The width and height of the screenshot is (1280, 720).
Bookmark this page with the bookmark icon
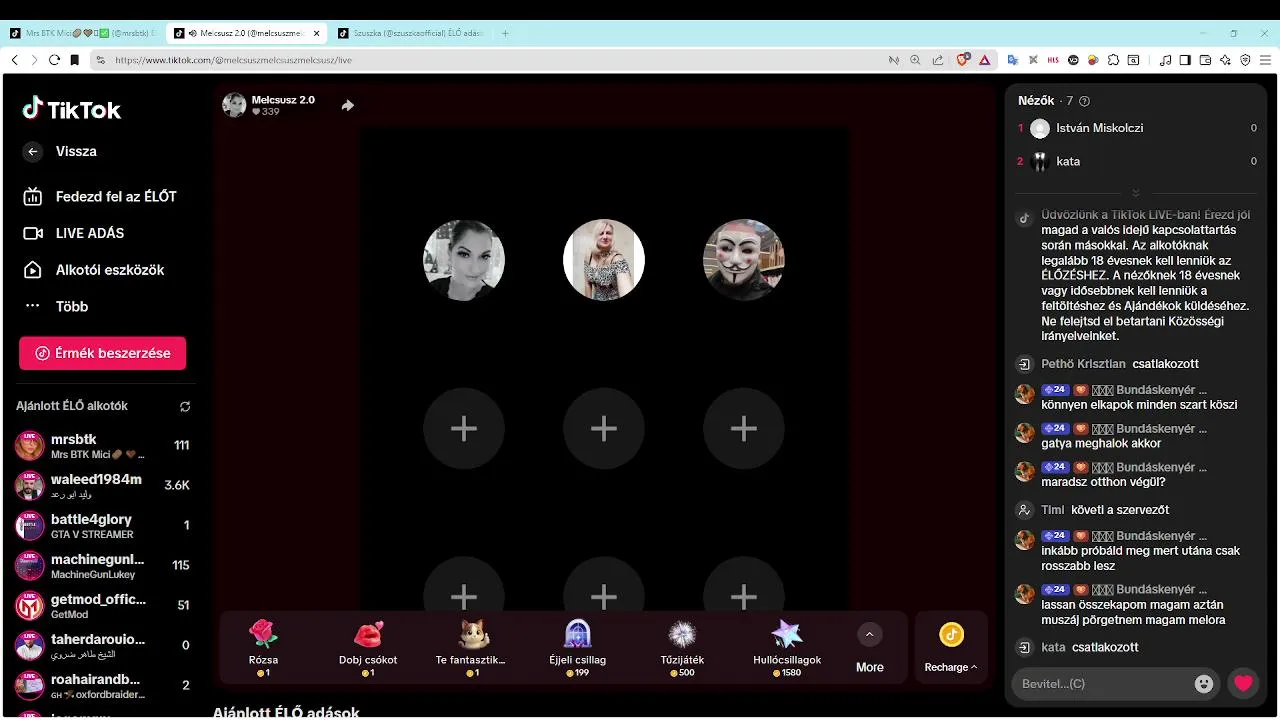pos(74,60)
